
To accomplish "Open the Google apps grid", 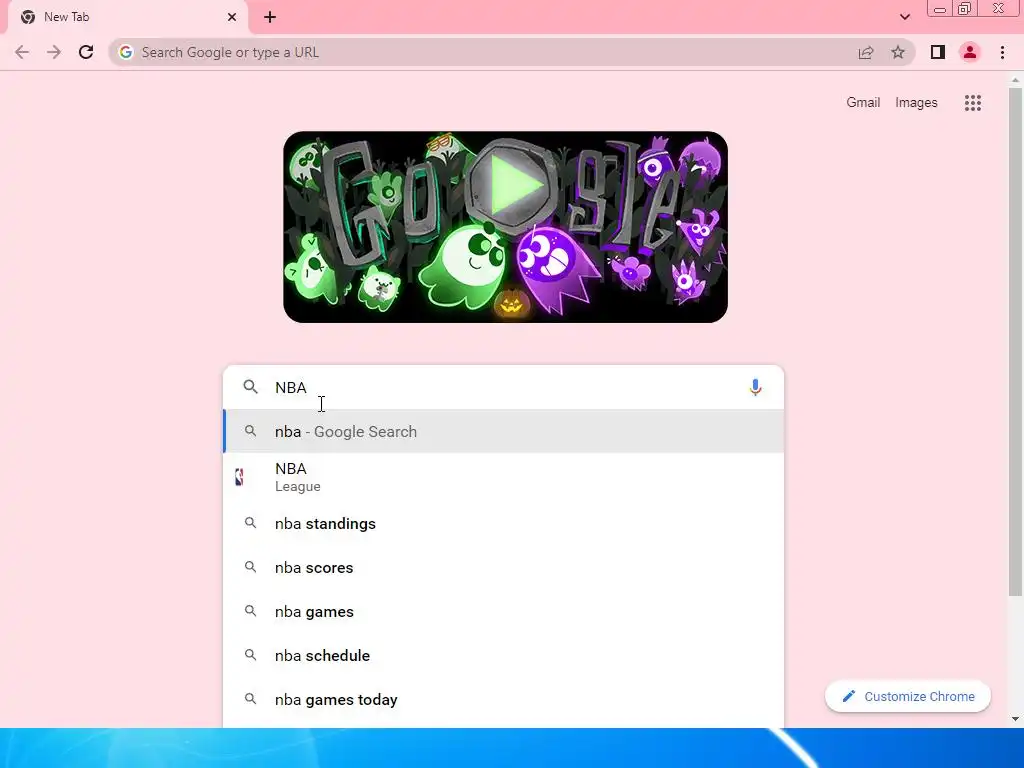I will 972,103.
